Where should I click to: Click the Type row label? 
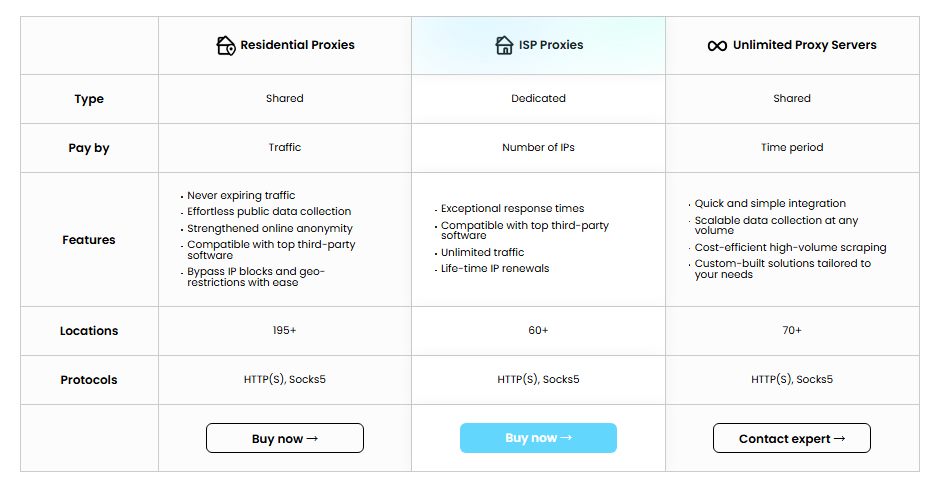89,99
